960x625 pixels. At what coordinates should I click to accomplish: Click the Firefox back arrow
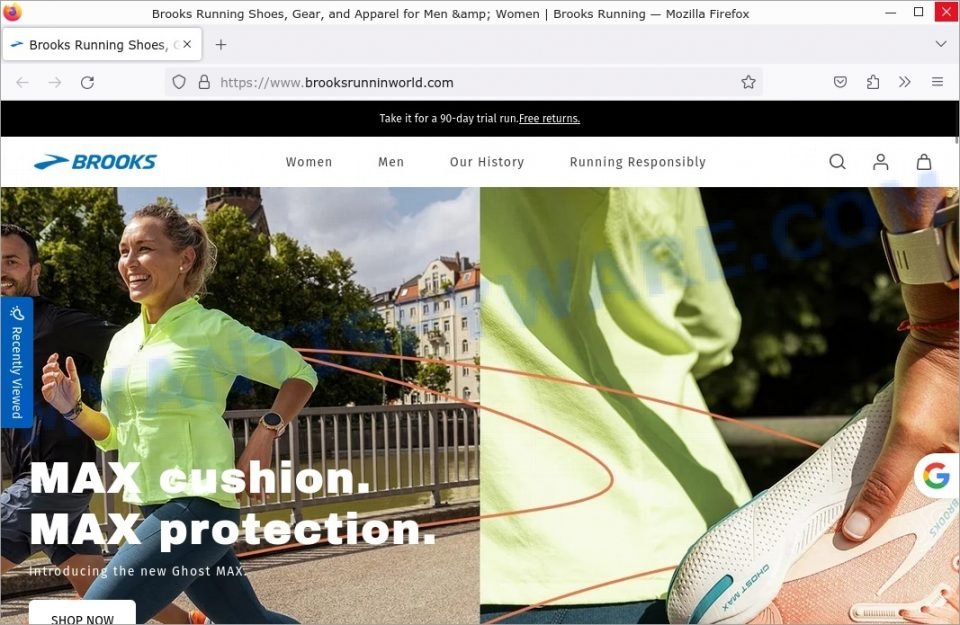(23, 83)
